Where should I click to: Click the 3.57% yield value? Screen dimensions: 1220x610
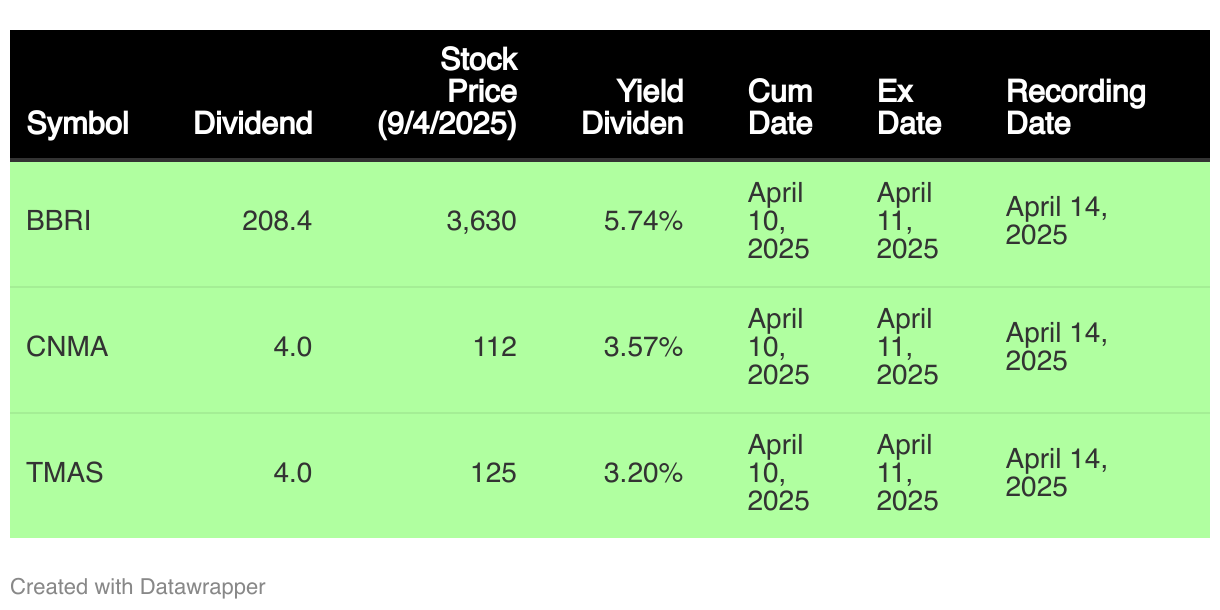pyautogui.click(x=644, y=347)
